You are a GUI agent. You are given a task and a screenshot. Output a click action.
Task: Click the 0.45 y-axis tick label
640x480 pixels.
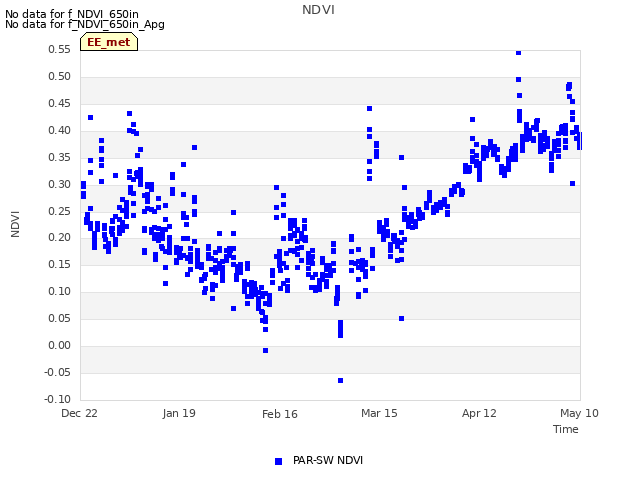click(x=60, y=103)
